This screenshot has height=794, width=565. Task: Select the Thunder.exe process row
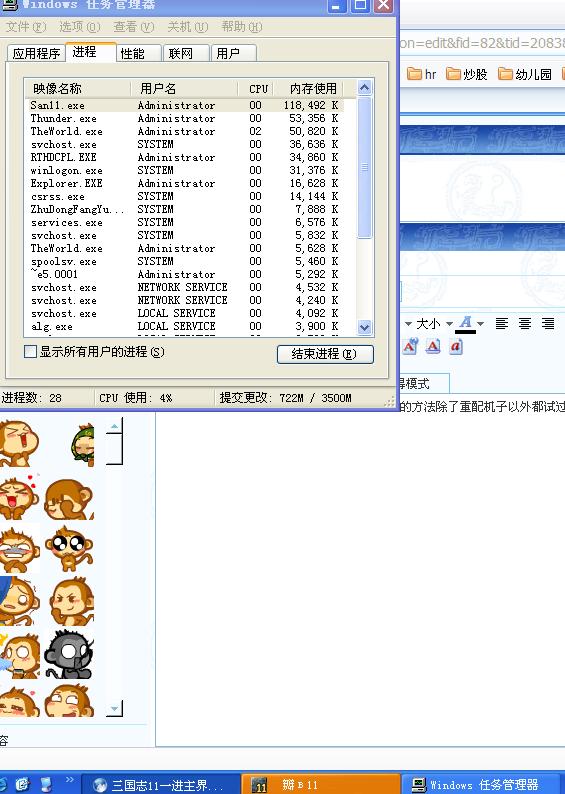[184, 118]
